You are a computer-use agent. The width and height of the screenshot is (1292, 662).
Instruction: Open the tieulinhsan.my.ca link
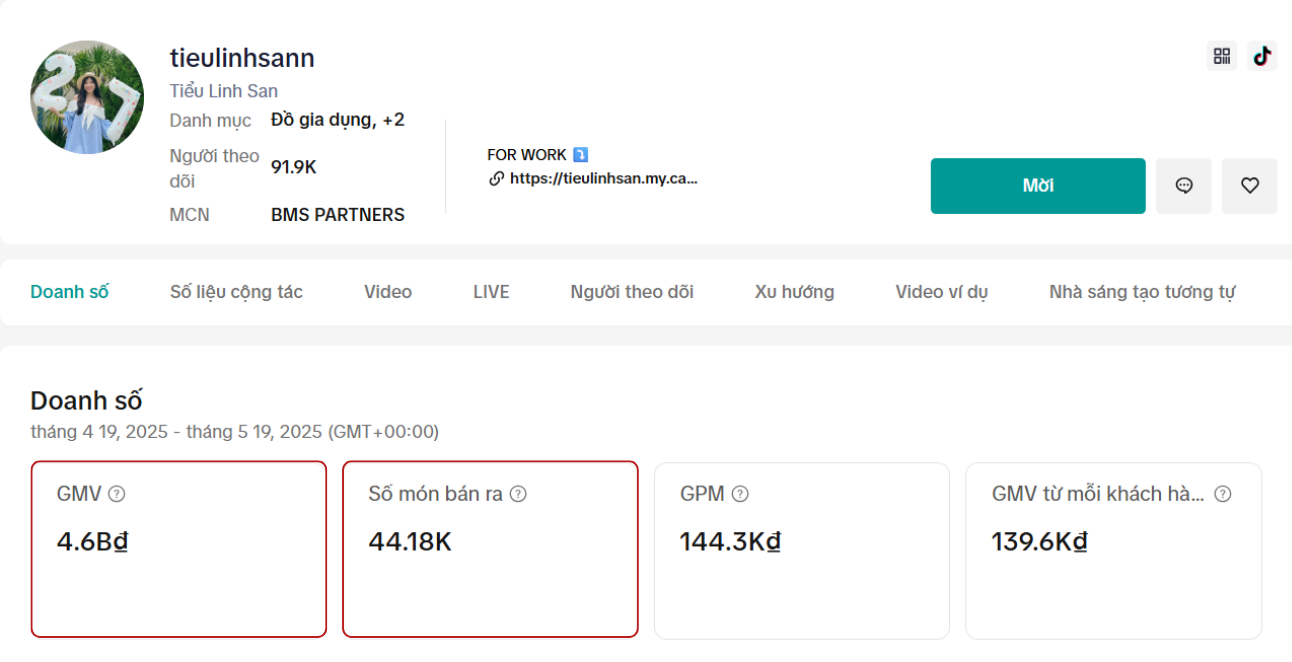[x=603, y=179]
